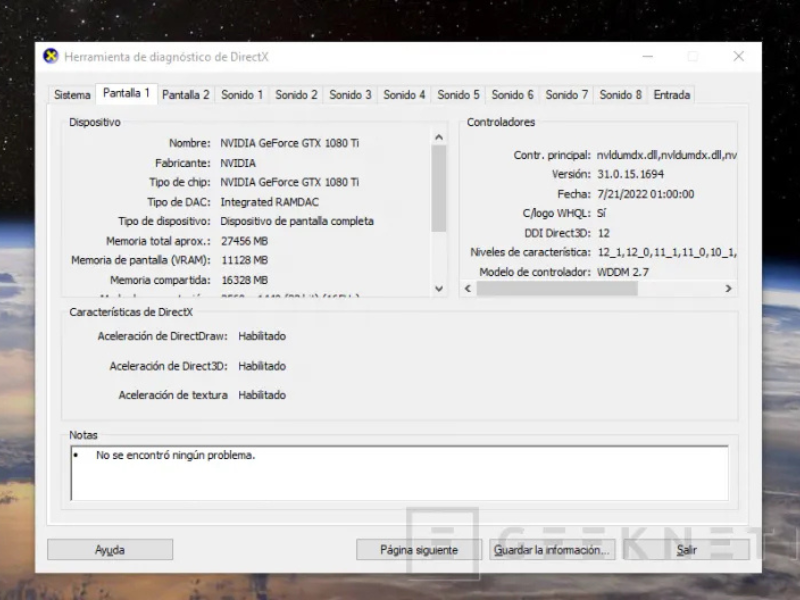Go to the Sonido 3 tab

[350, 95]
